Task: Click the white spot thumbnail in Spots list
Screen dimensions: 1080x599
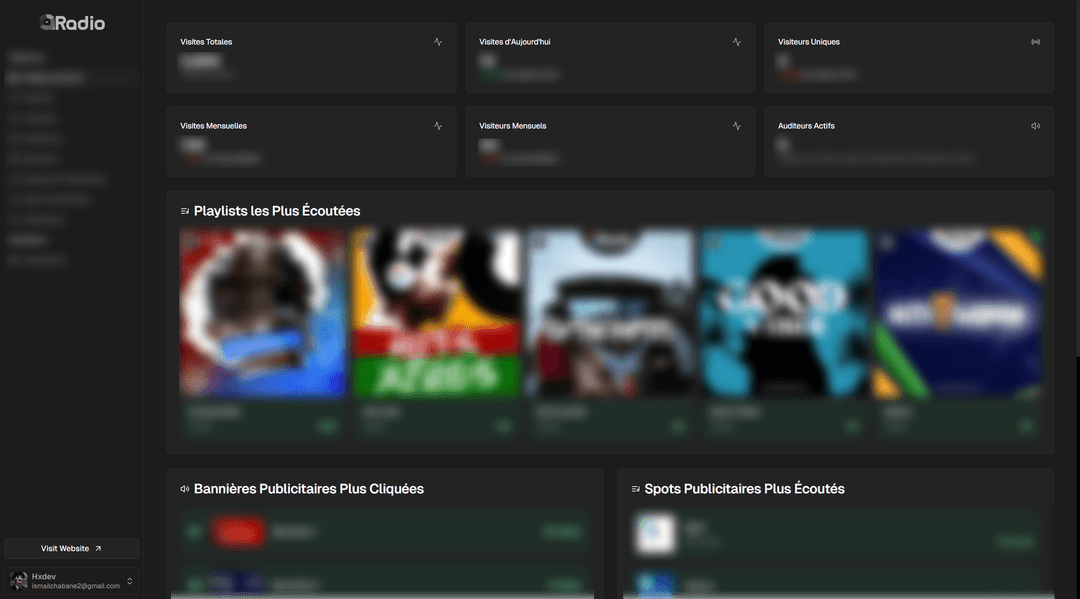Action: tap(655, 532)
